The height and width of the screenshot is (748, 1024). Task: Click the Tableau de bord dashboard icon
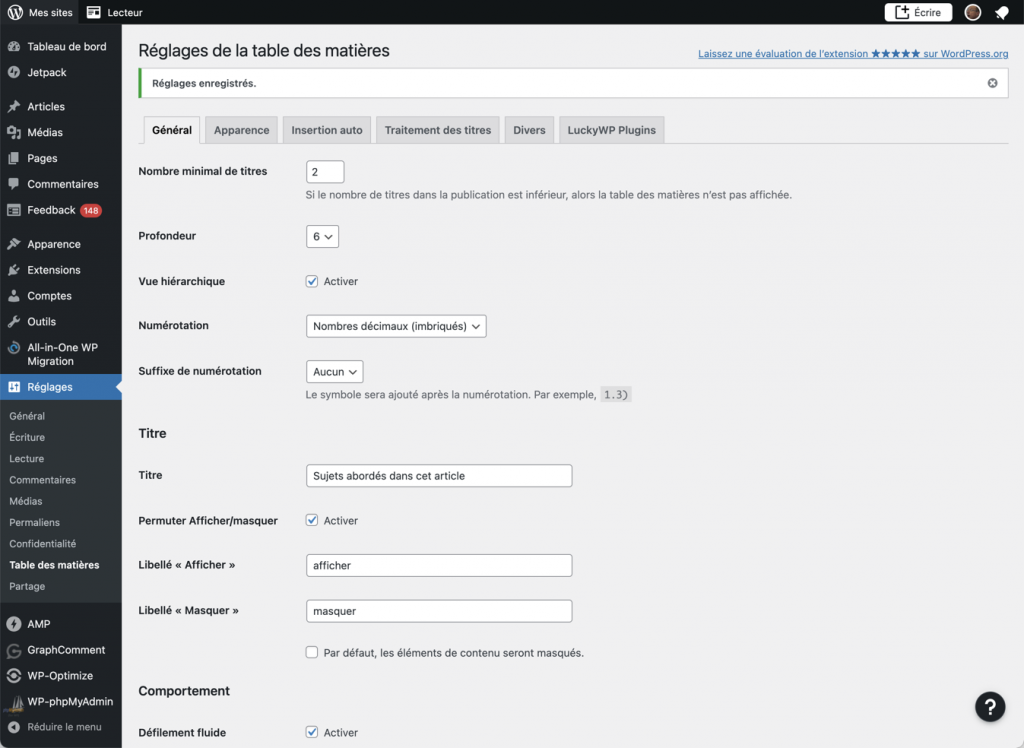point(14,46)
